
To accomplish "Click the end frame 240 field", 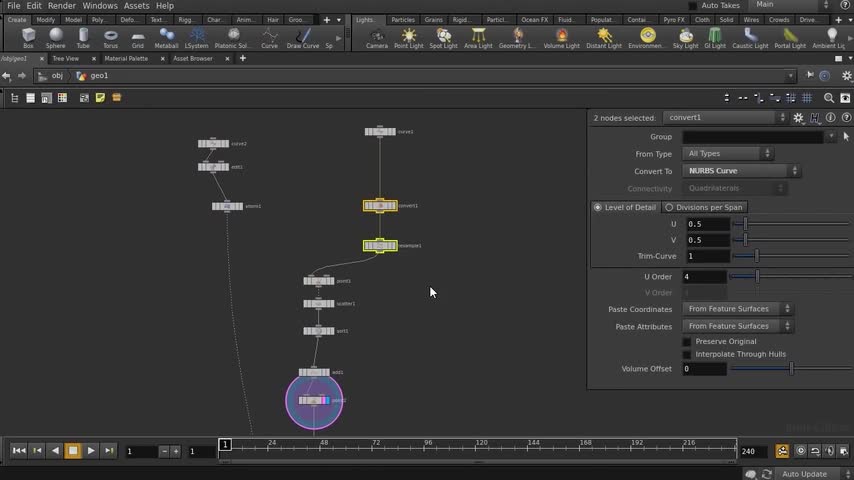I will 754,452.
